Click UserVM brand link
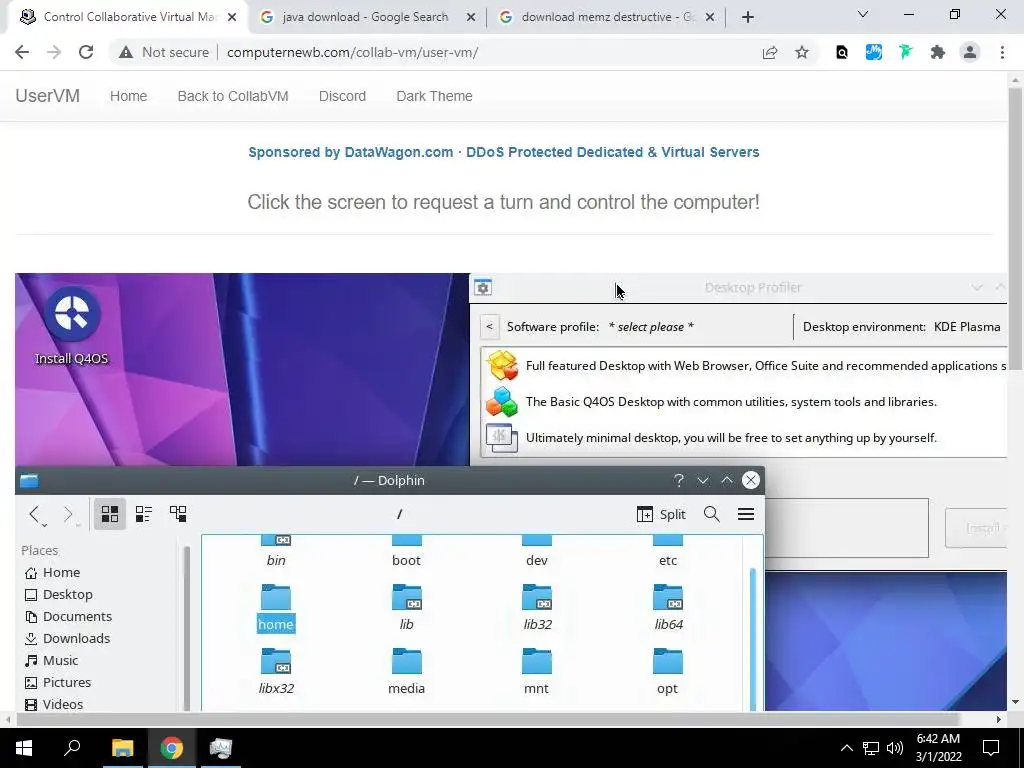 pyautogui.click(x=48, y=96)
